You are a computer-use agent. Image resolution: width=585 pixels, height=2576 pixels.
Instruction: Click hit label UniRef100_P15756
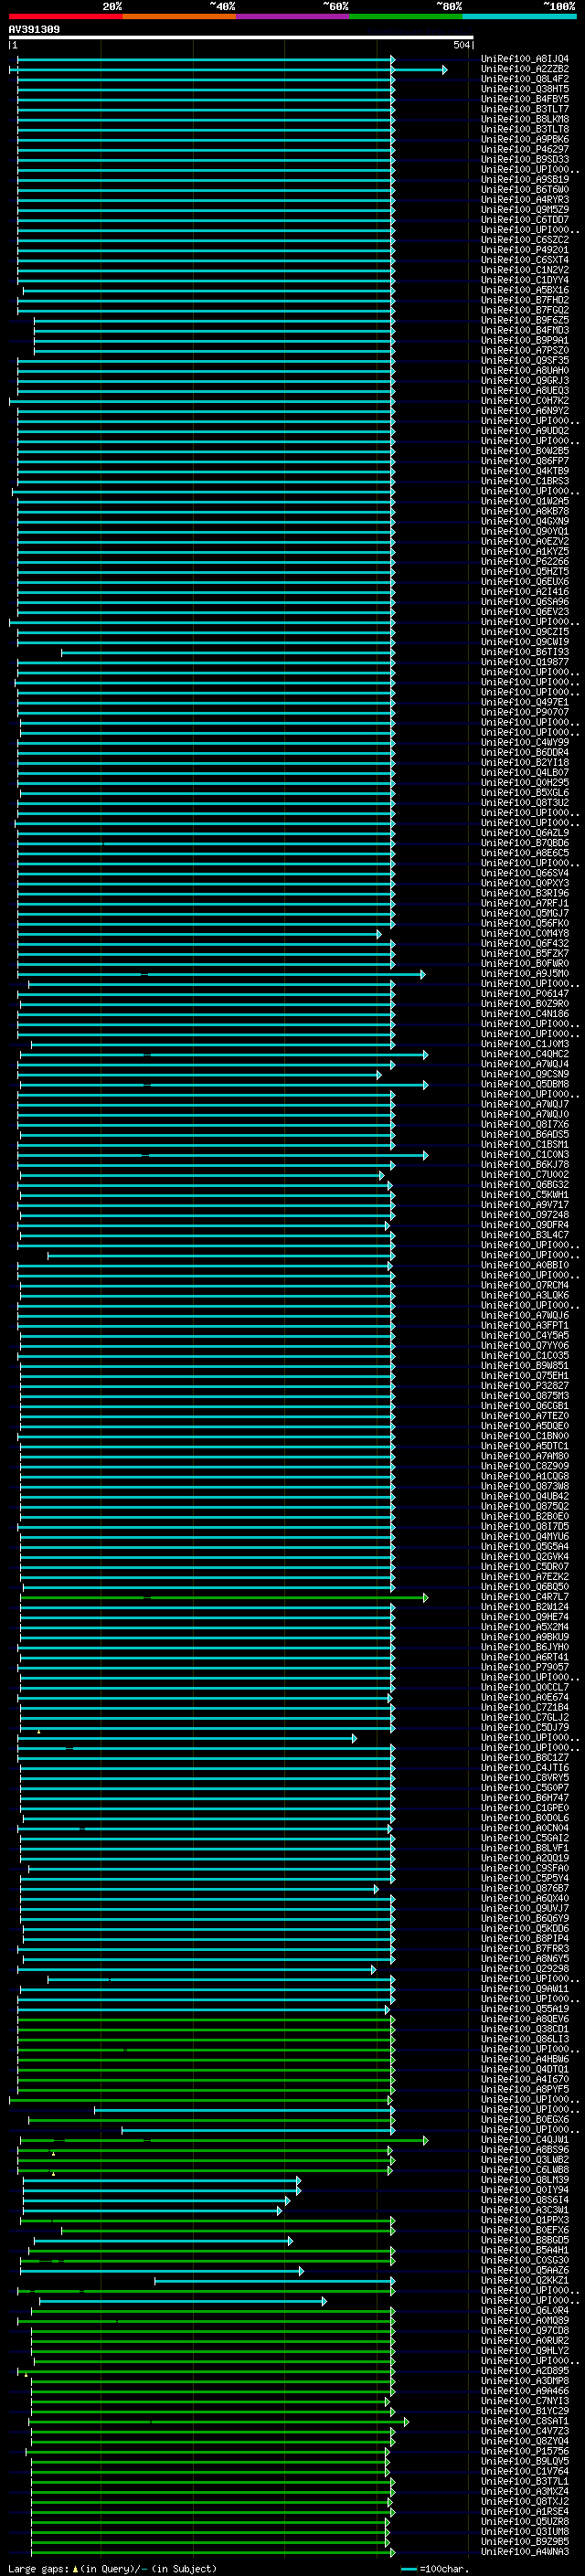click(525, 2451)
